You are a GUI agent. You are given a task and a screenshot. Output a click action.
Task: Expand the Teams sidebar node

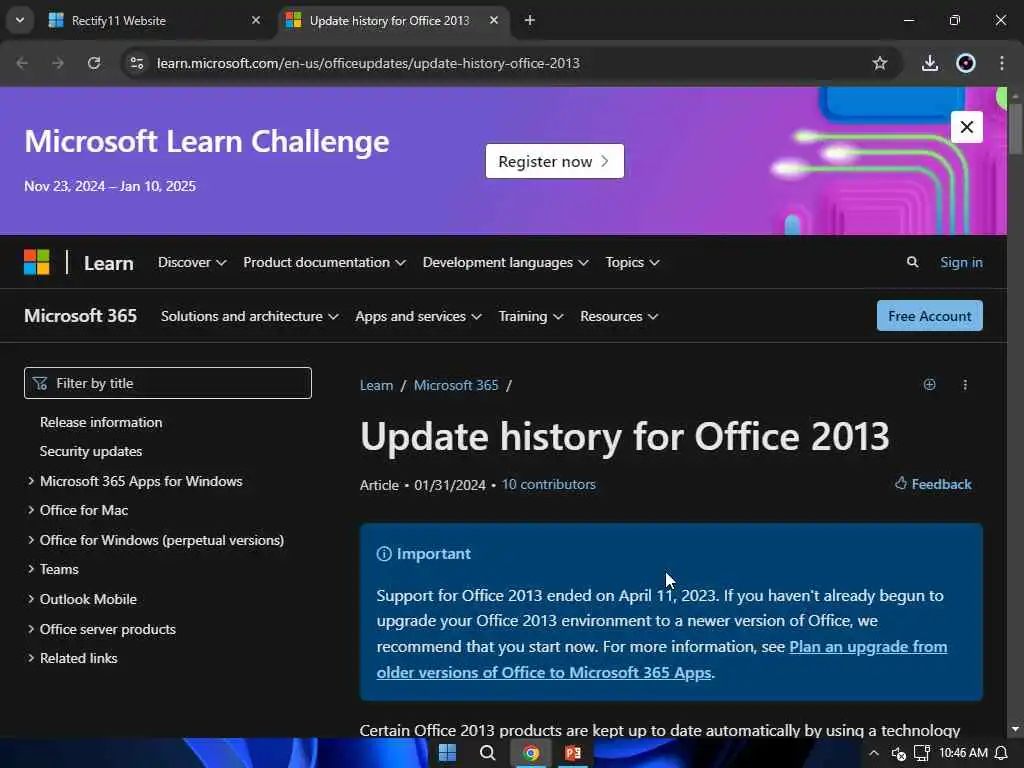[31, 569]
